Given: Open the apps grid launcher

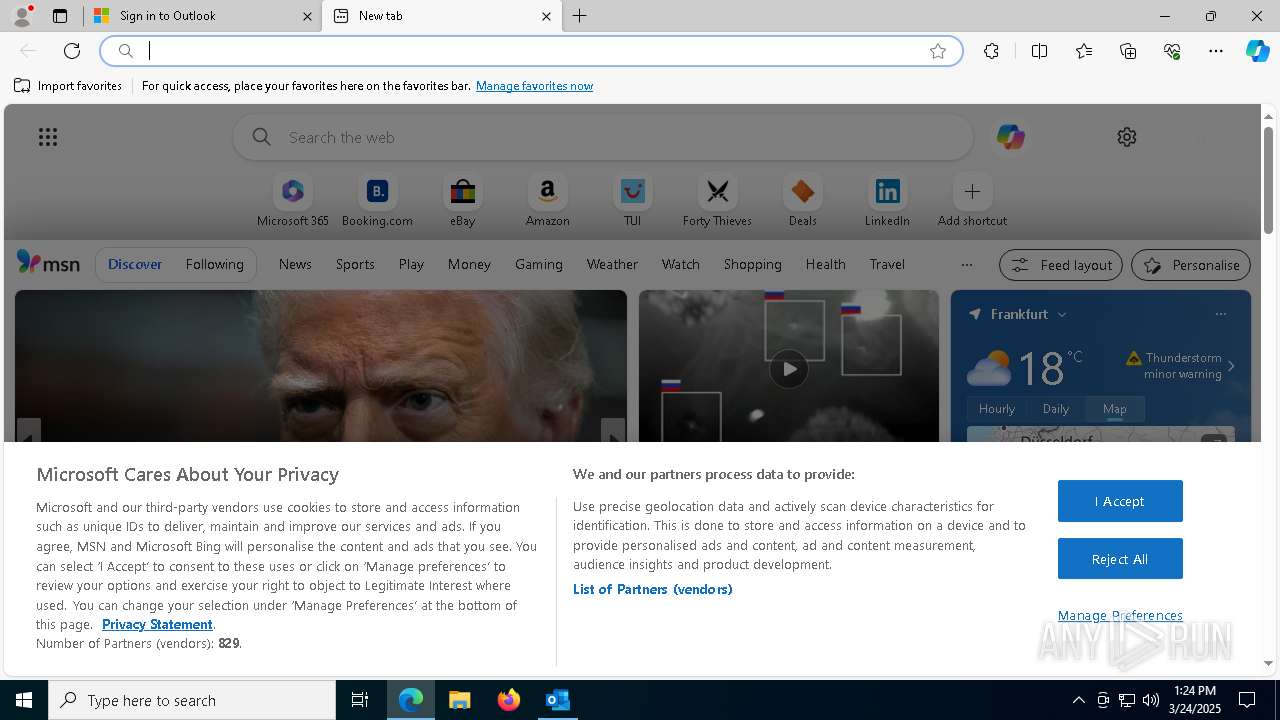Looking at the screenshot, I should tap(48, 137).
